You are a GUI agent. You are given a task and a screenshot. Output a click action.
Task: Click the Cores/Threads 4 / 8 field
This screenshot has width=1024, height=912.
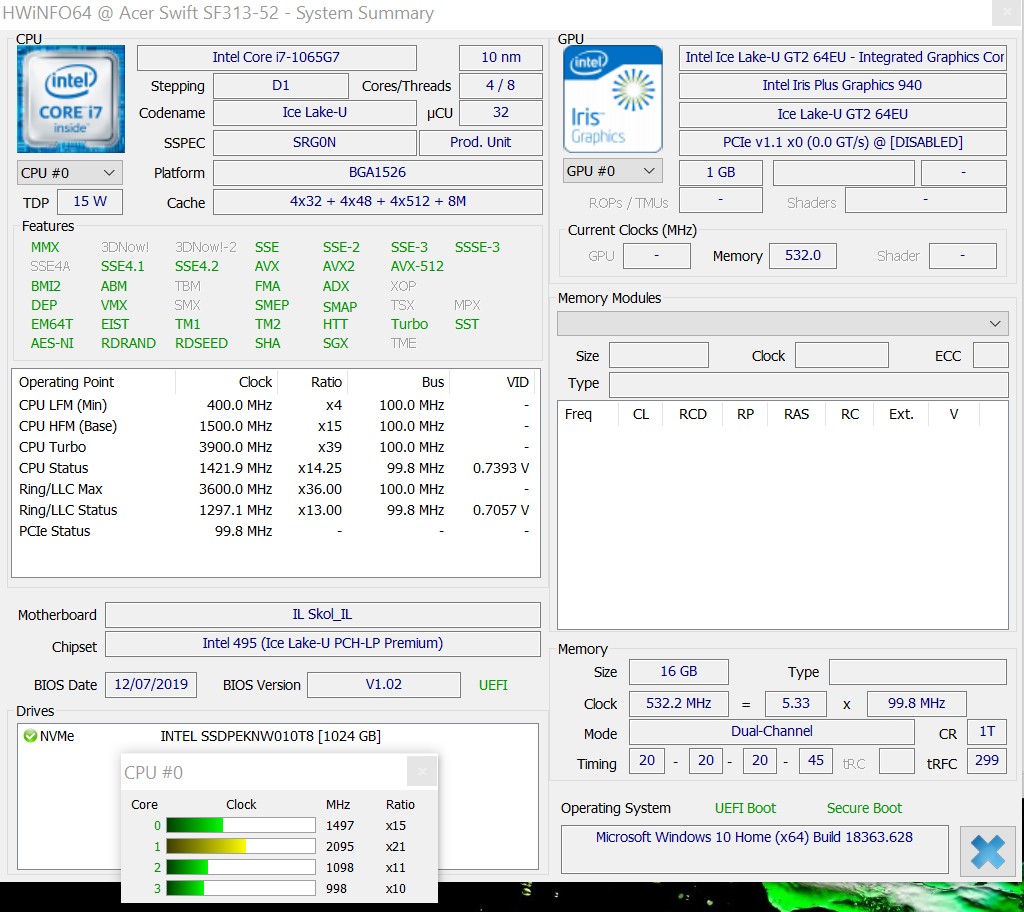[x=501, y=86]
